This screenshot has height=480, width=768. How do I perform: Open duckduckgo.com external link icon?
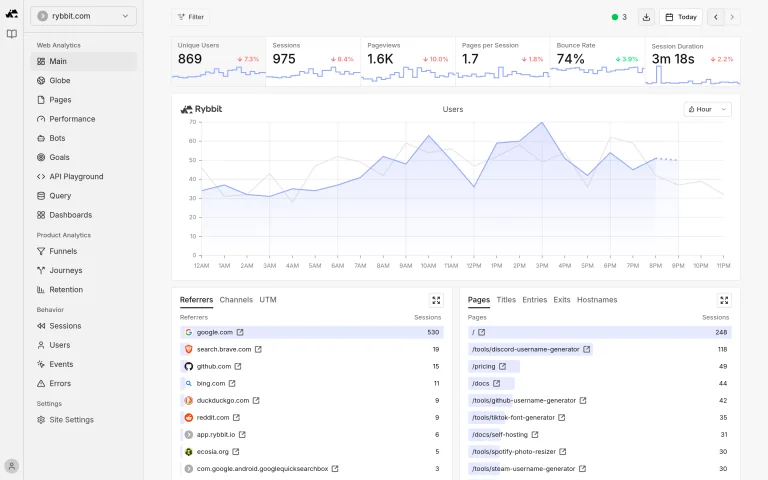click(x=256, y=401)
